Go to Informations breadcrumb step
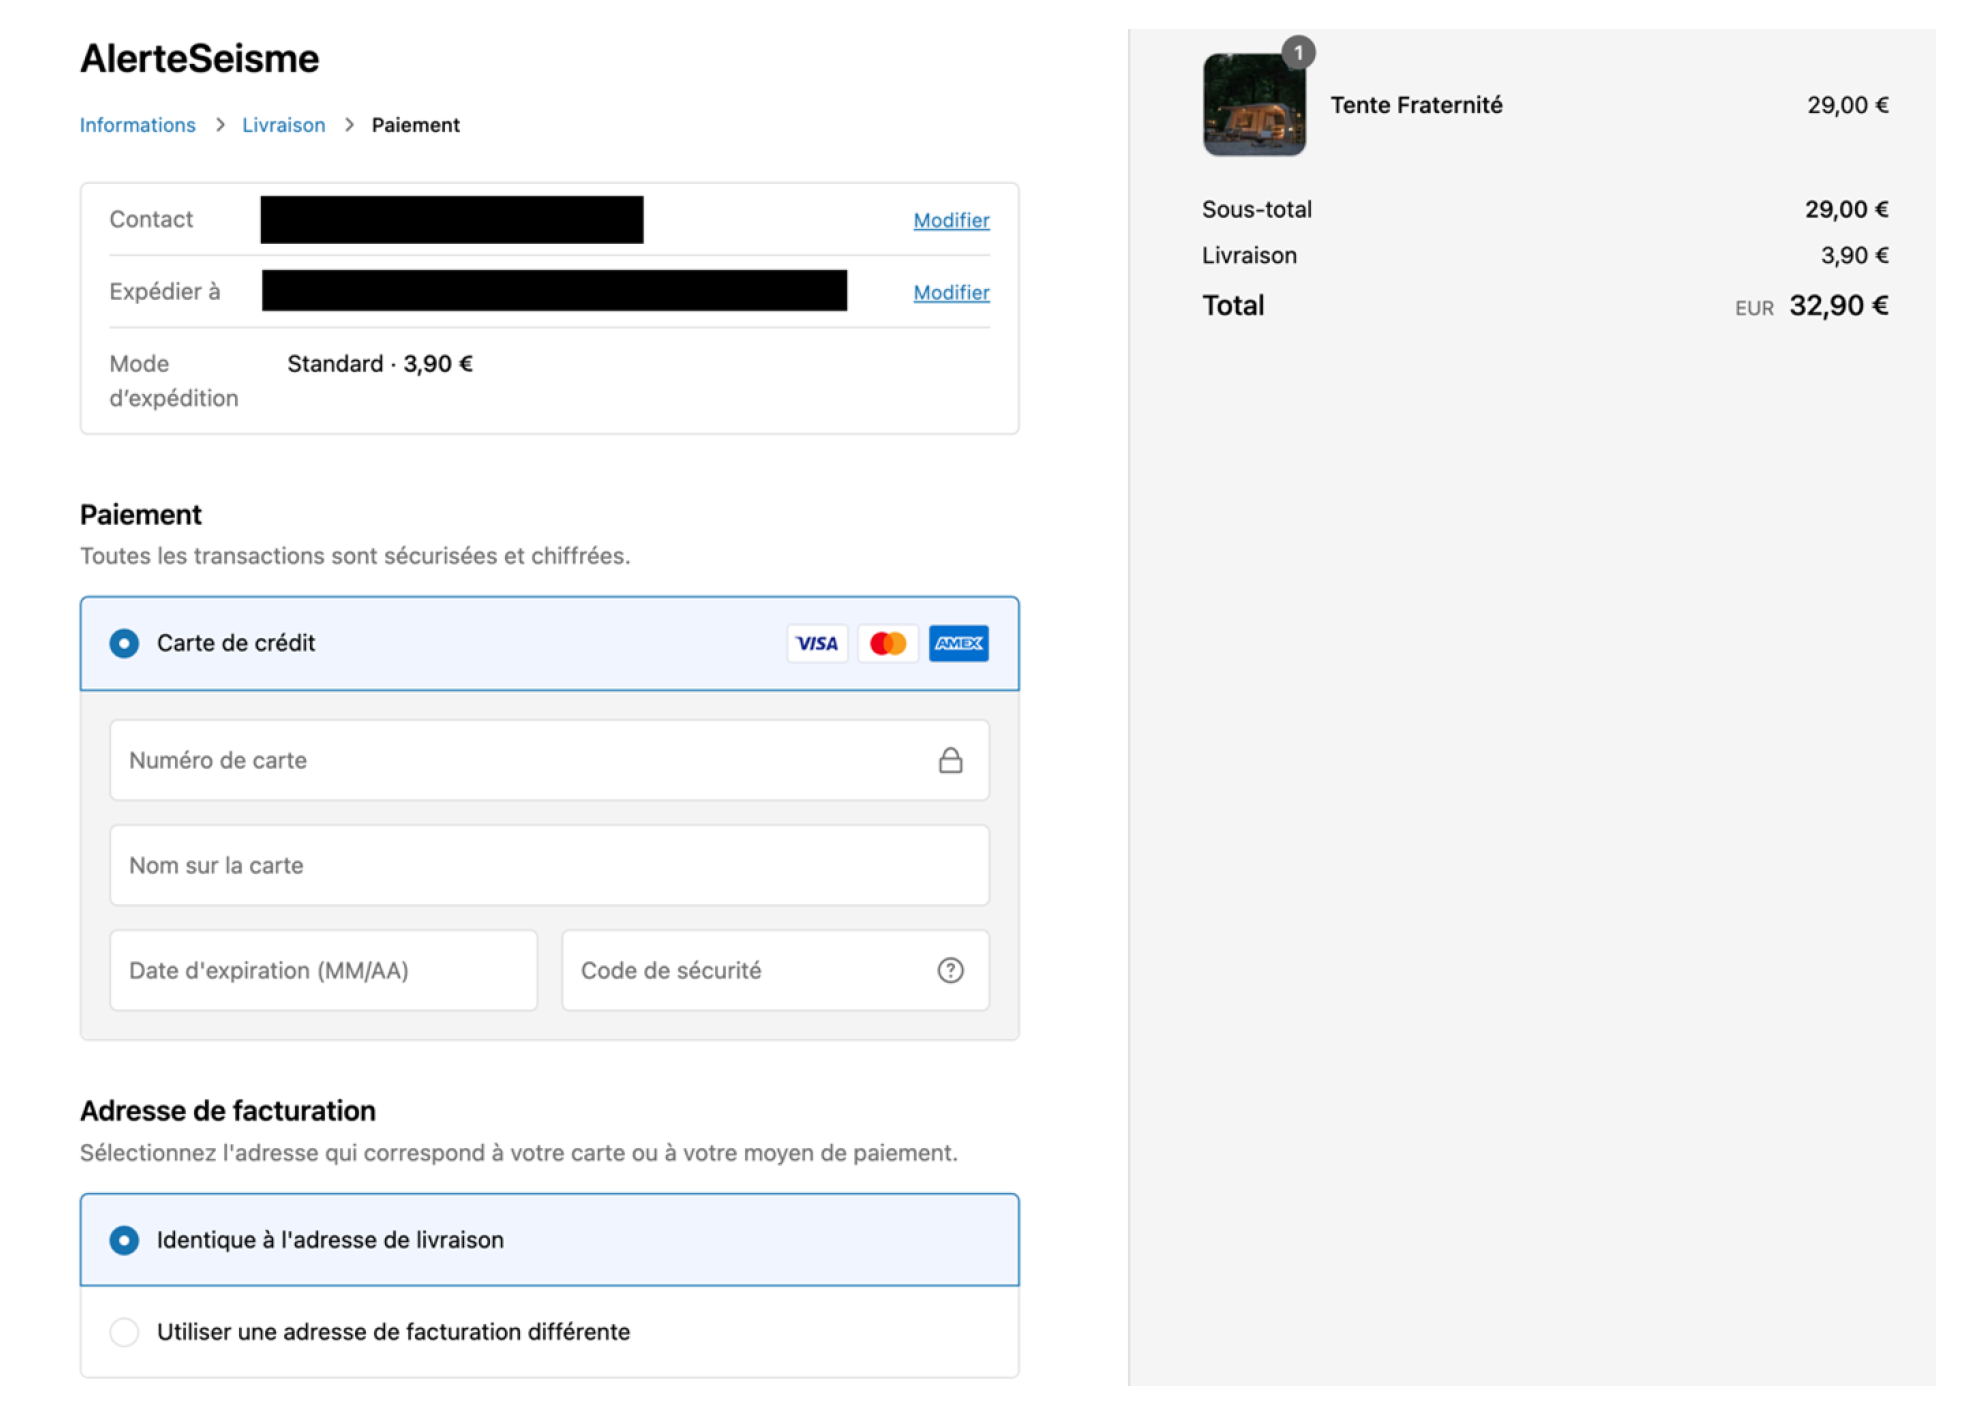Viewport: 1965px width, 1421px height. pos(138,125)
